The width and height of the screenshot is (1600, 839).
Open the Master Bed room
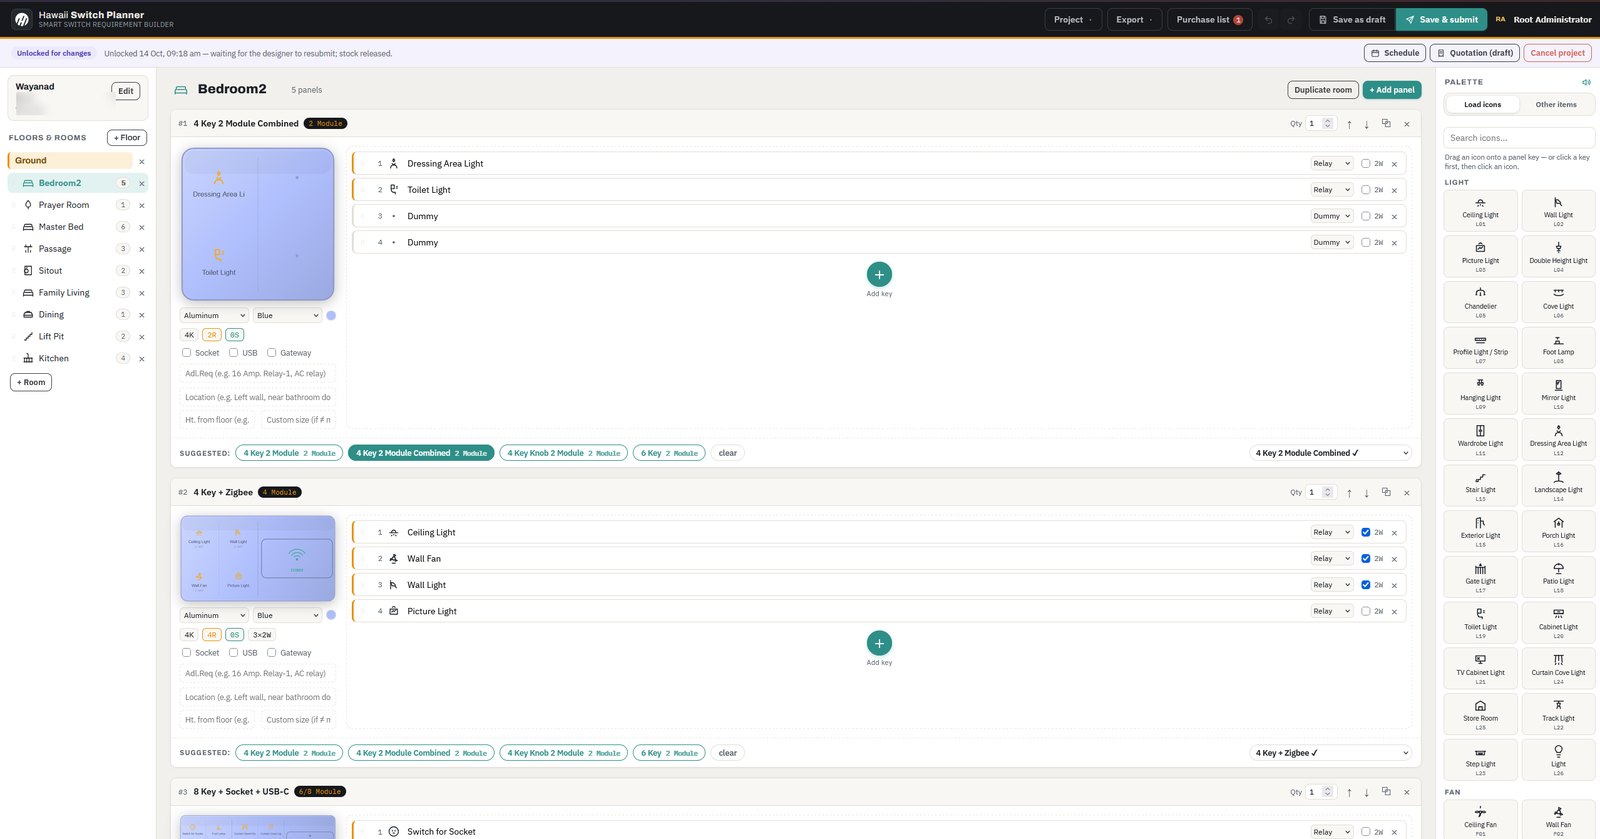61,227
